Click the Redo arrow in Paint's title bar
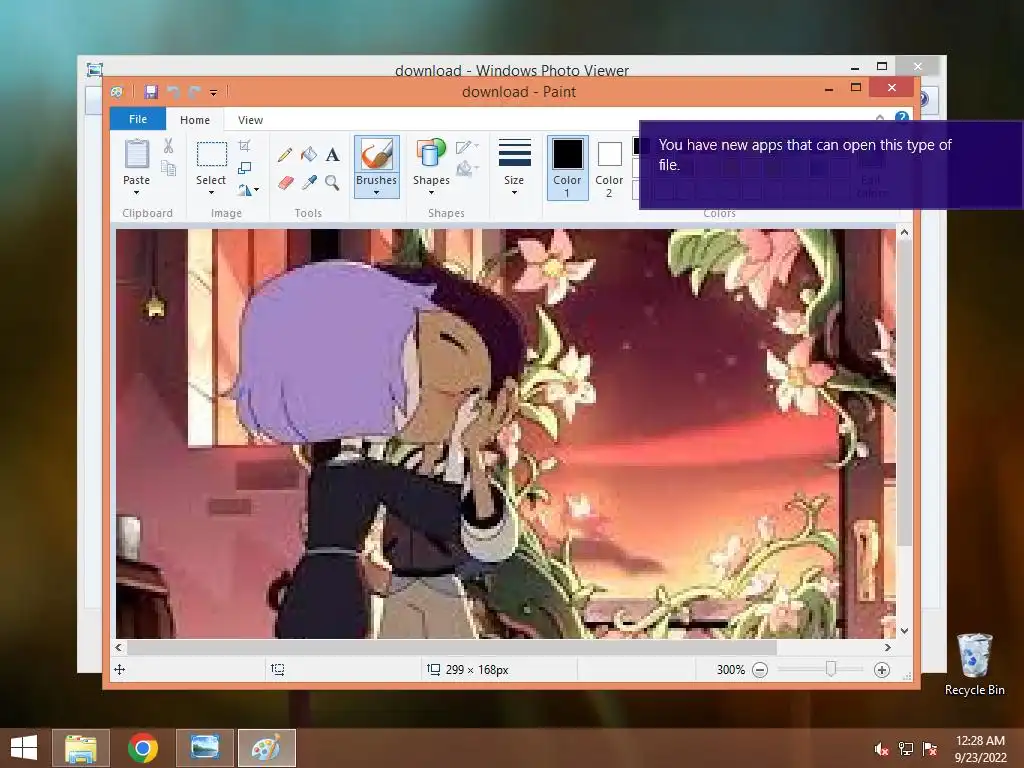 pos(195,92)
